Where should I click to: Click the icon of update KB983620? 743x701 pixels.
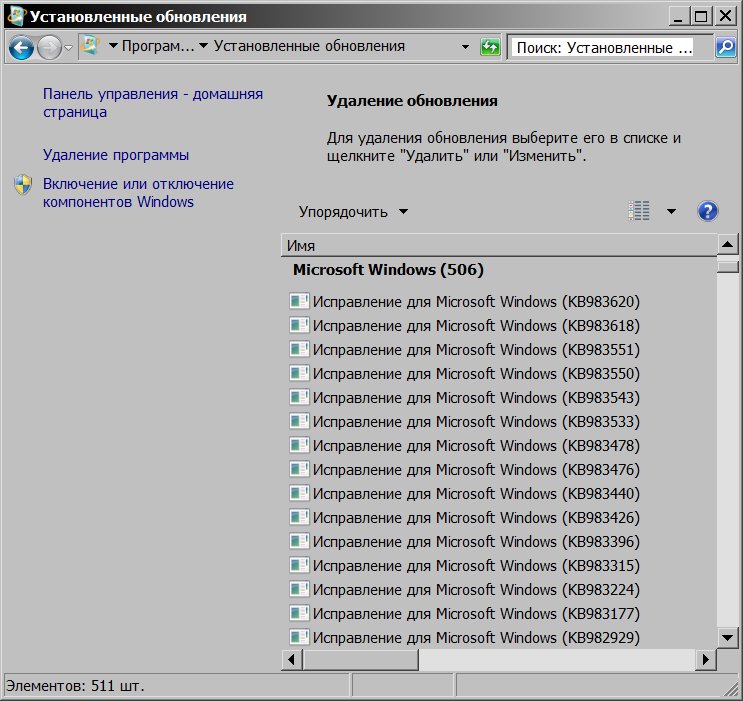(299, 301)
